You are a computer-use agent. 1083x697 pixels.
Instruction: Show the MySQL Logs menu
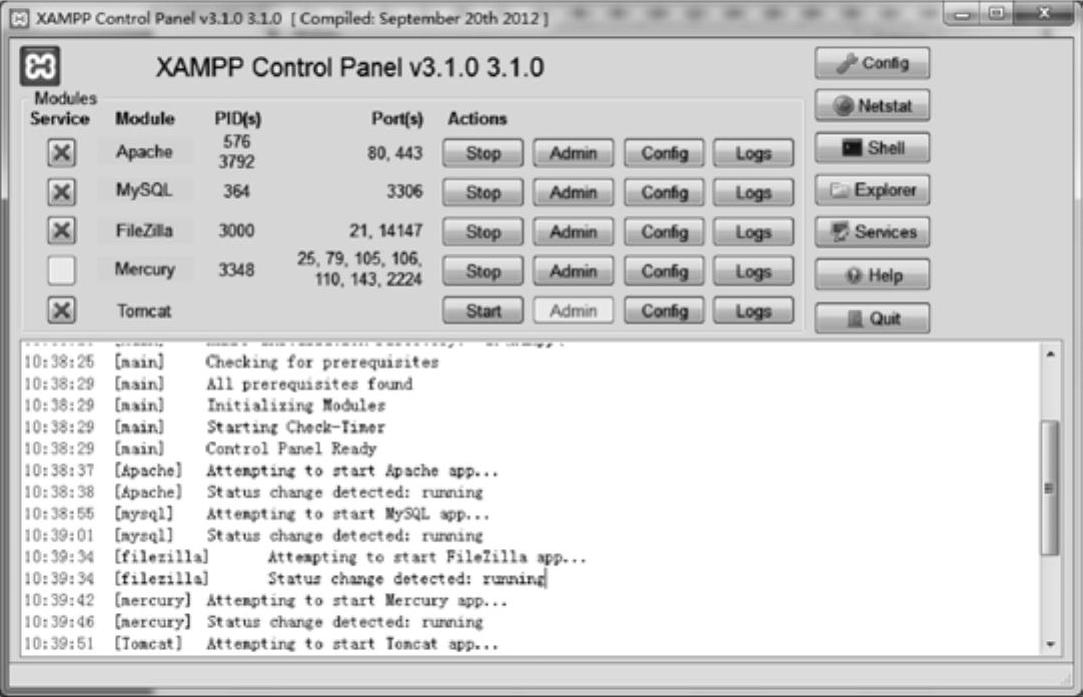coord(754,193)
